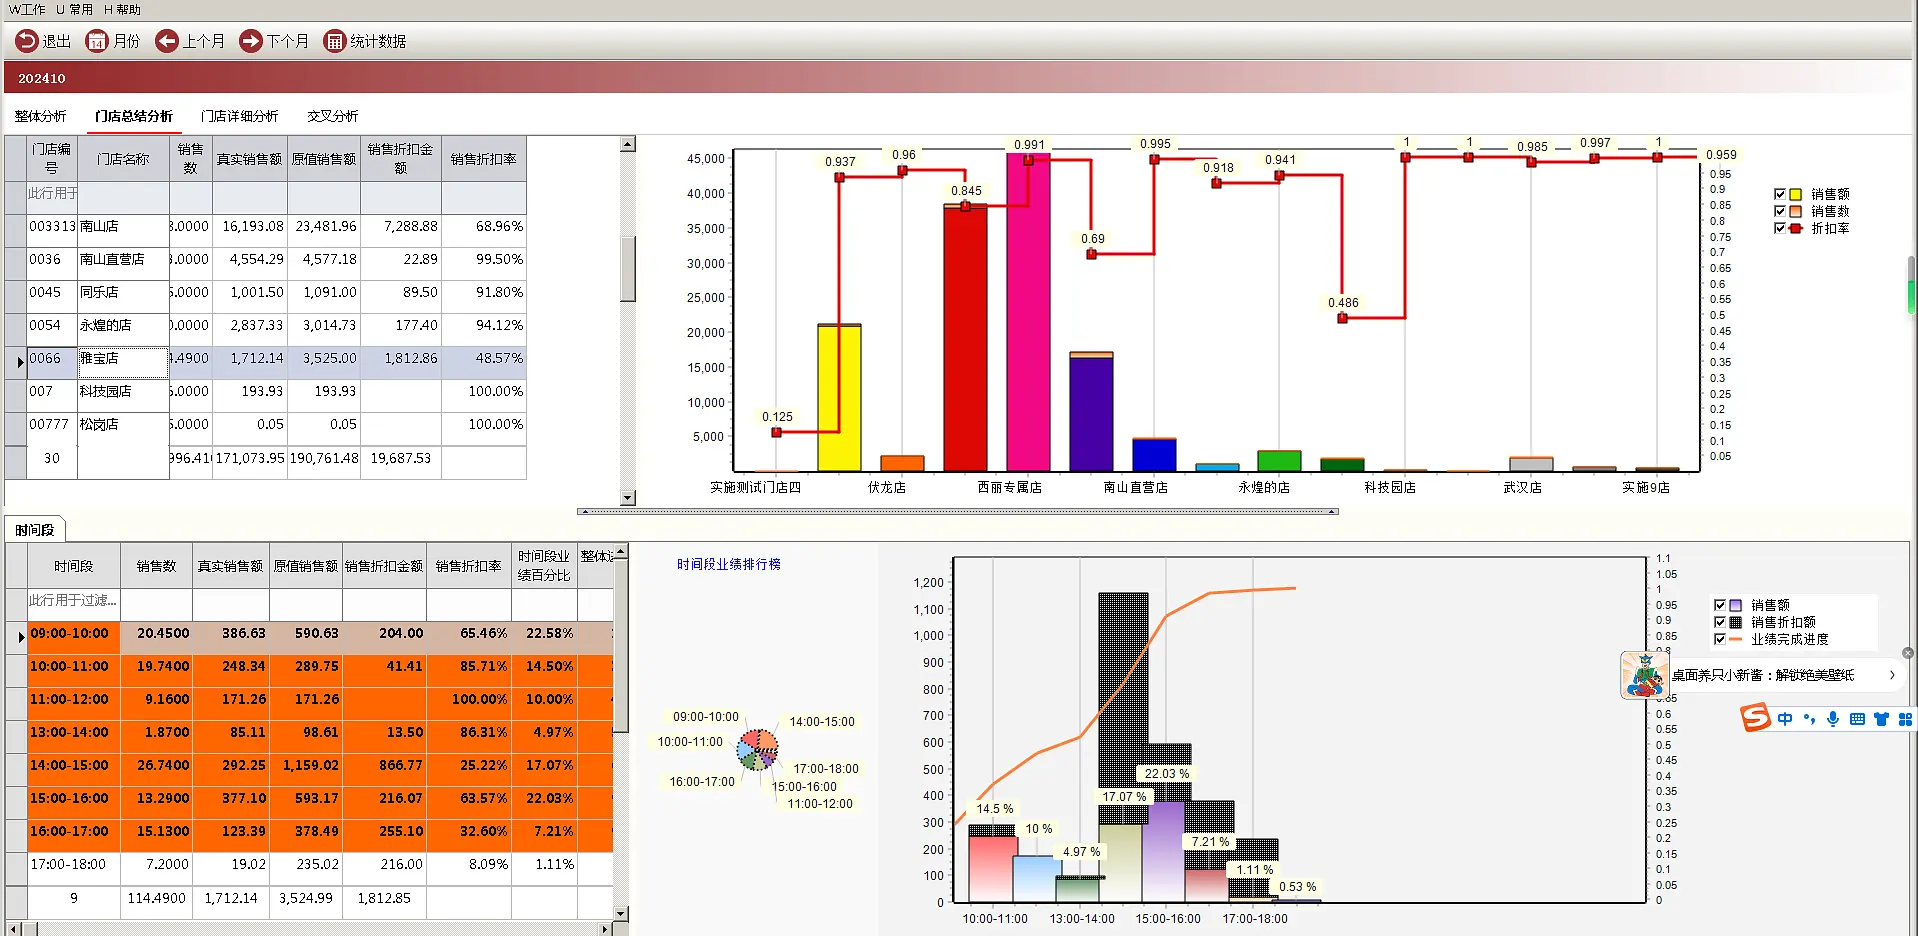1918x936 pixels.
Task: Open the IME soft keyboard icon
Action: [1857, 719]
